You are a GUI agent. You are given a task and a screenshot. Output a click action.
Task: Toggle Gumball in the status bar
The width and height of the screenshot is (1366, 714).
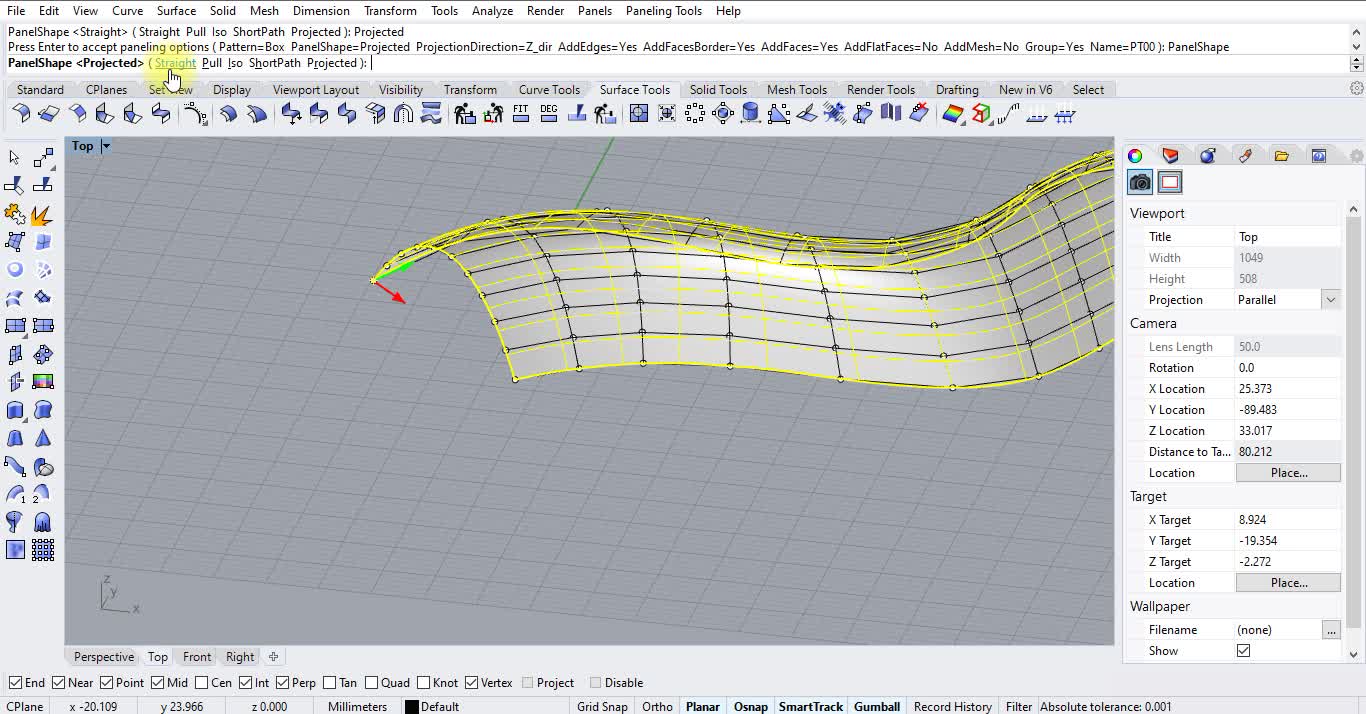877,707
